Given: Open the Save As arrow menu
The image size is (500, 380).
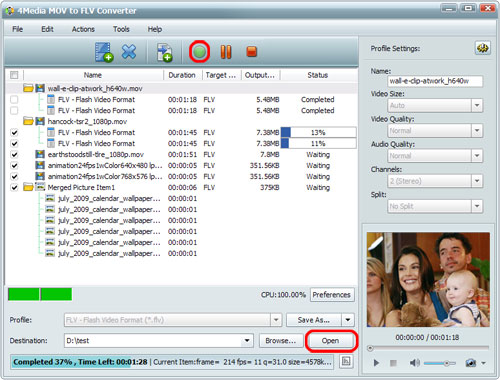Looking at the screenshot, I should click(x=348, y=320).
